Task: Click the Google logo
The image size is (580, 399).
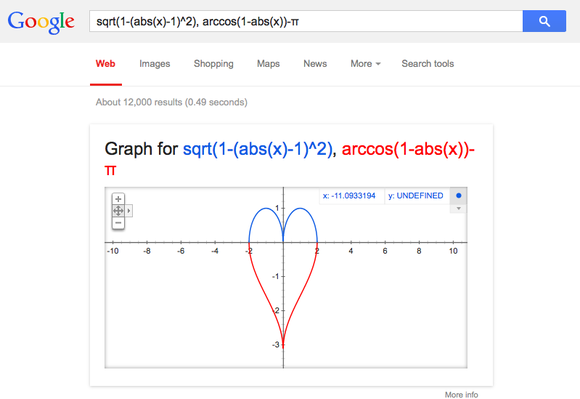Action: [x=41, y=22]
